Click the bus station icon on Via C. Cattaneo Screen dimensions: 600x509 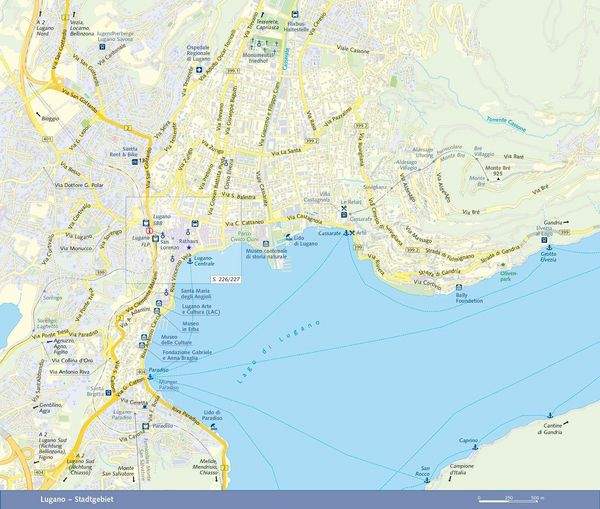point(195,224)
